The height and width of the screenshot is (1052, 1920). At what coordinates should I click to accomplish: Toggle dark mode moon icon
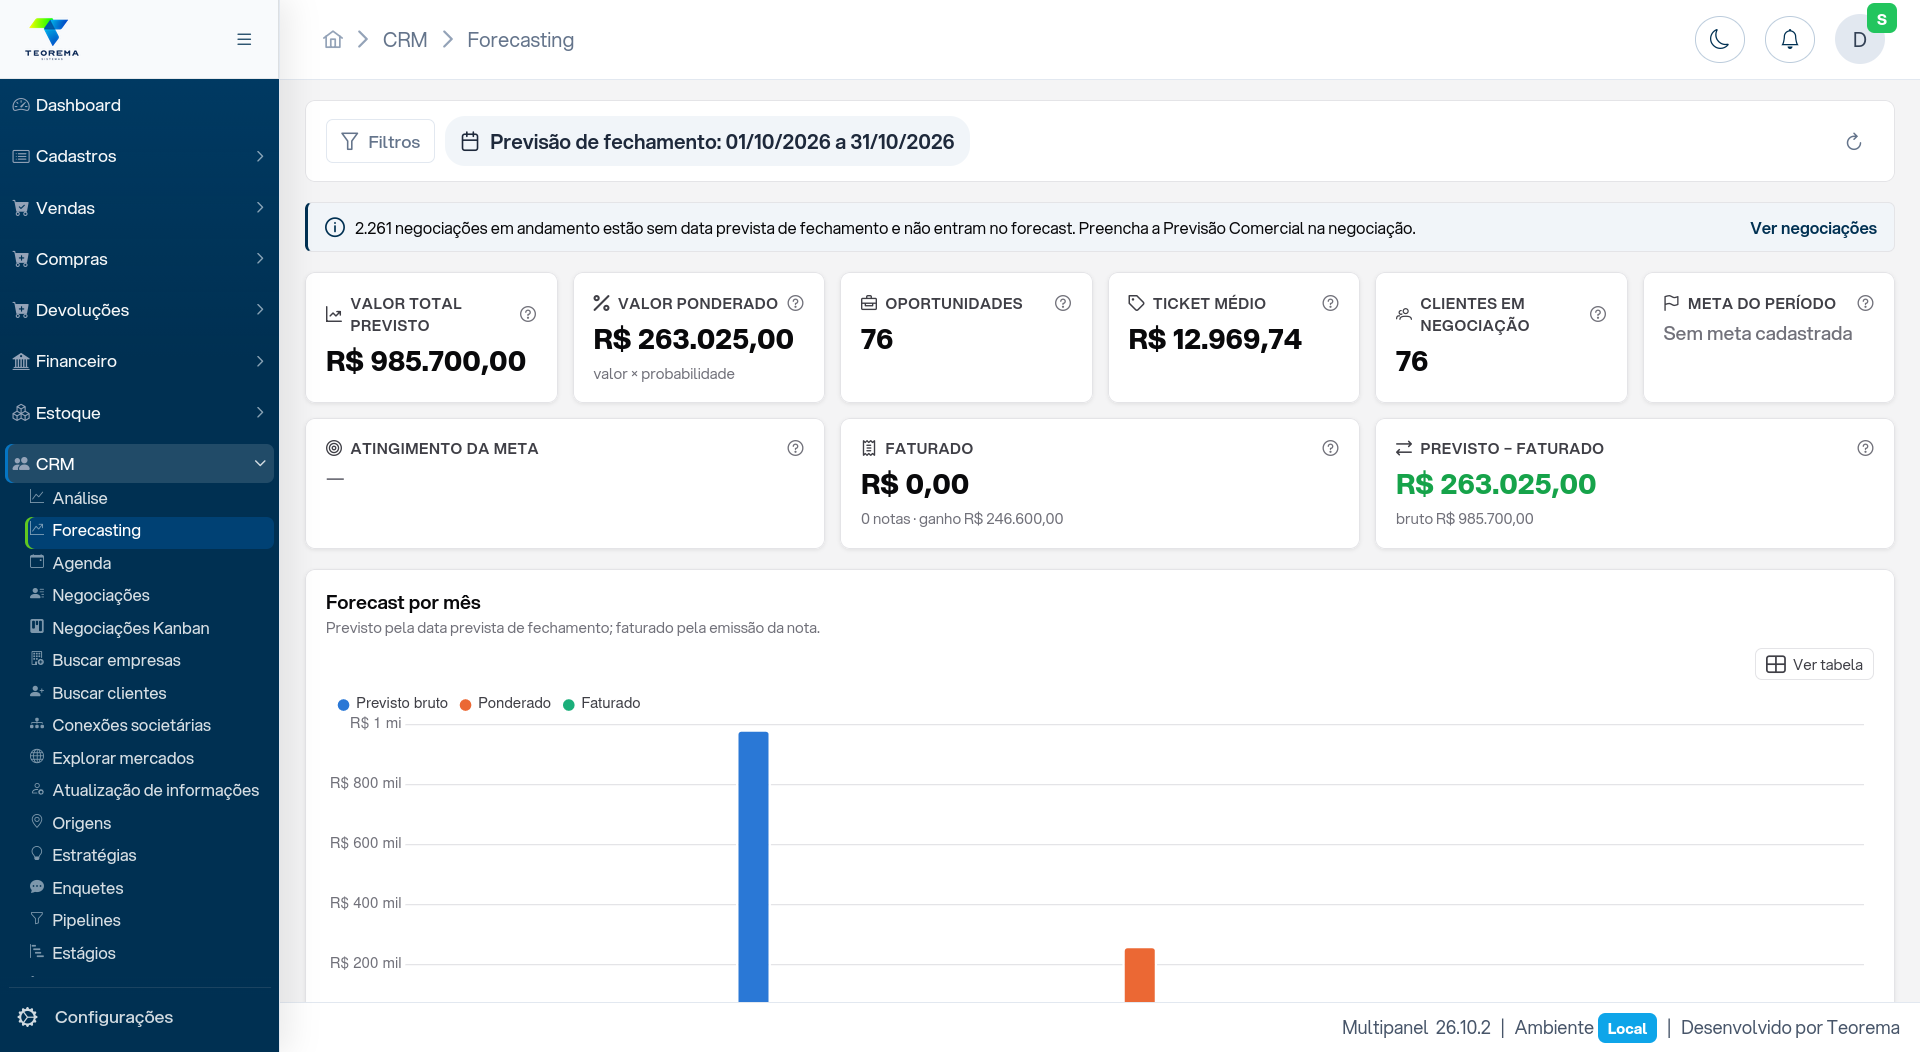click(x=1719, y=40)
